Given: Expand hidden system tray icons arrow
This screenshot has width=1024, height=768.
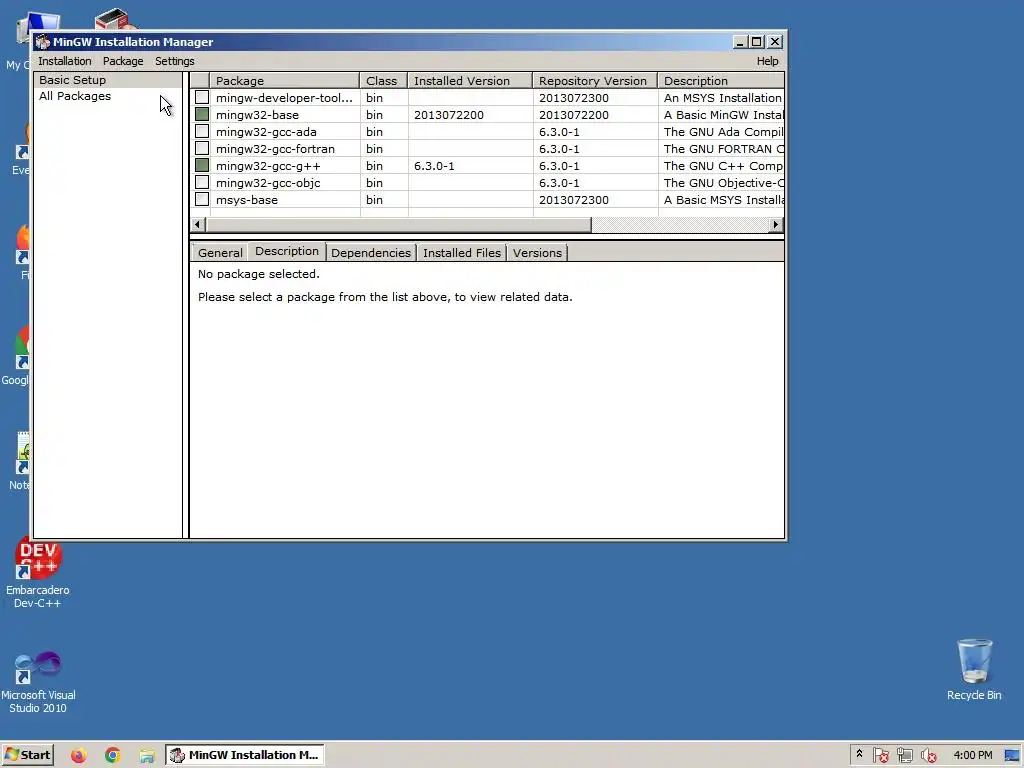Looking at the screenshot, I should coord(859,754).
